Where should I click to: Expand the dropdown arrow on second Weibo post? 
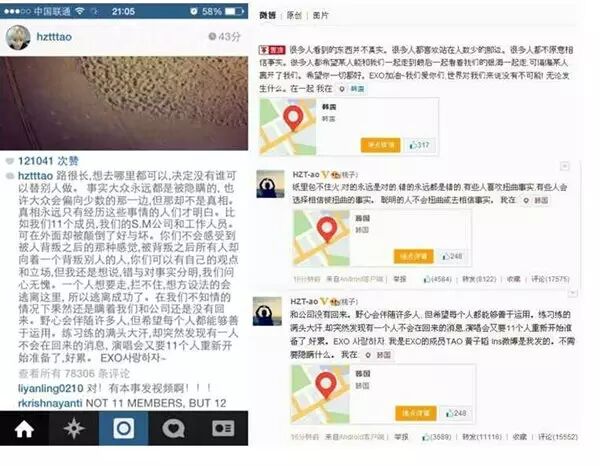pos(564,166)
